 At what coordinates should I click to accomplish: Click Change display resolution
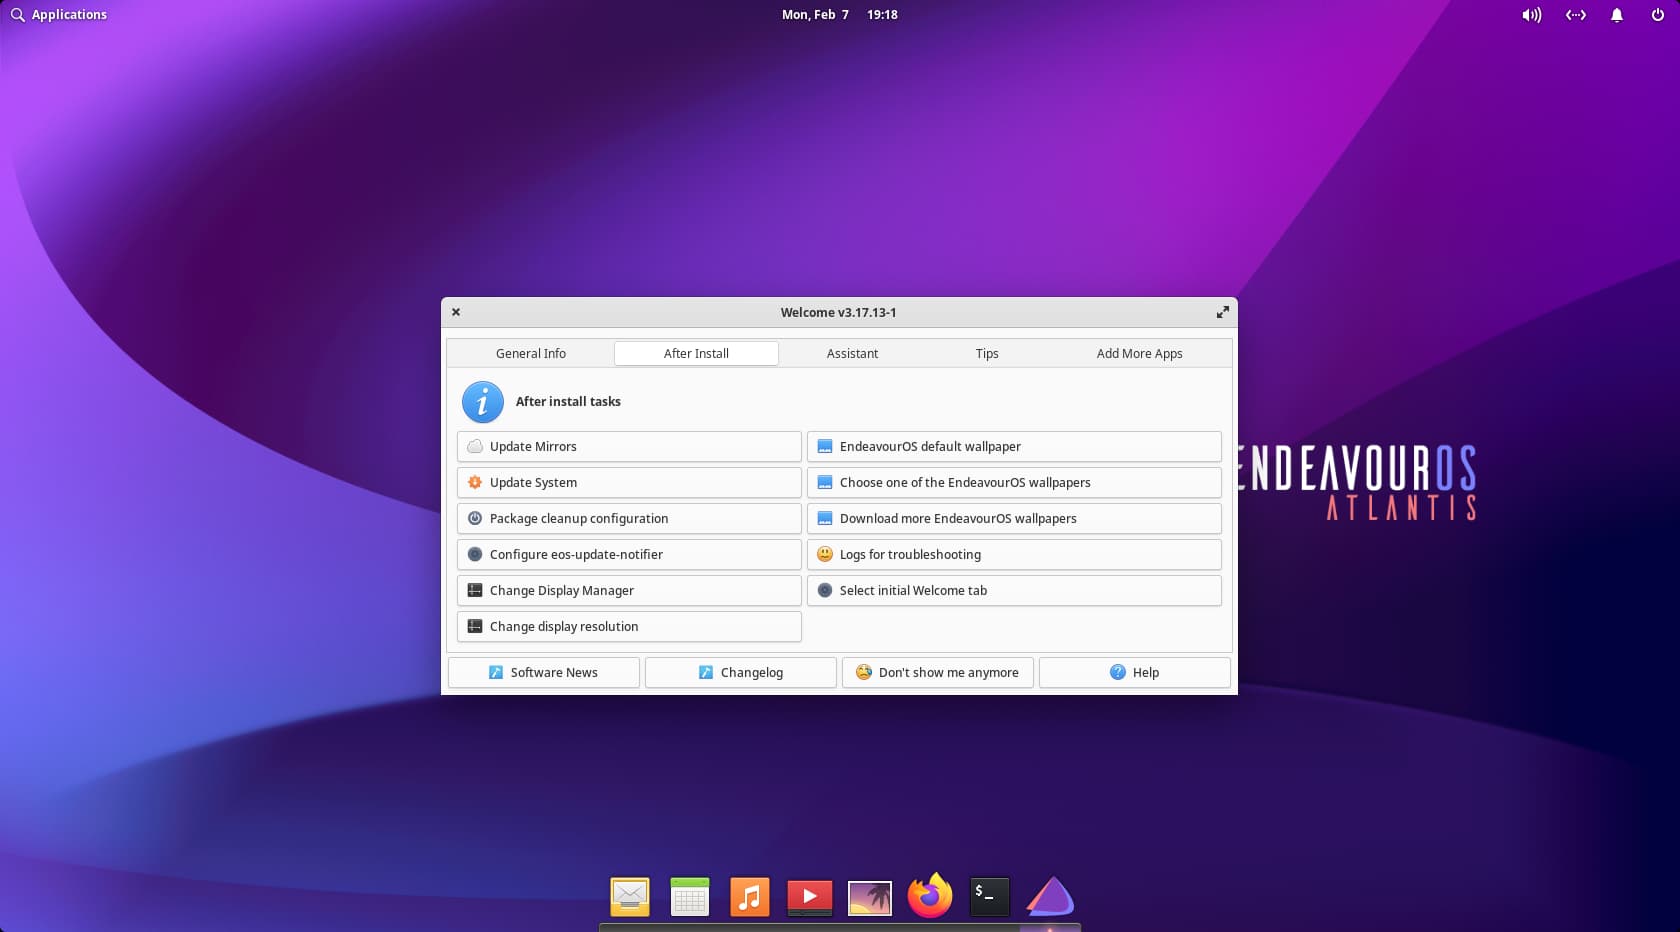(x=629, y=627)
